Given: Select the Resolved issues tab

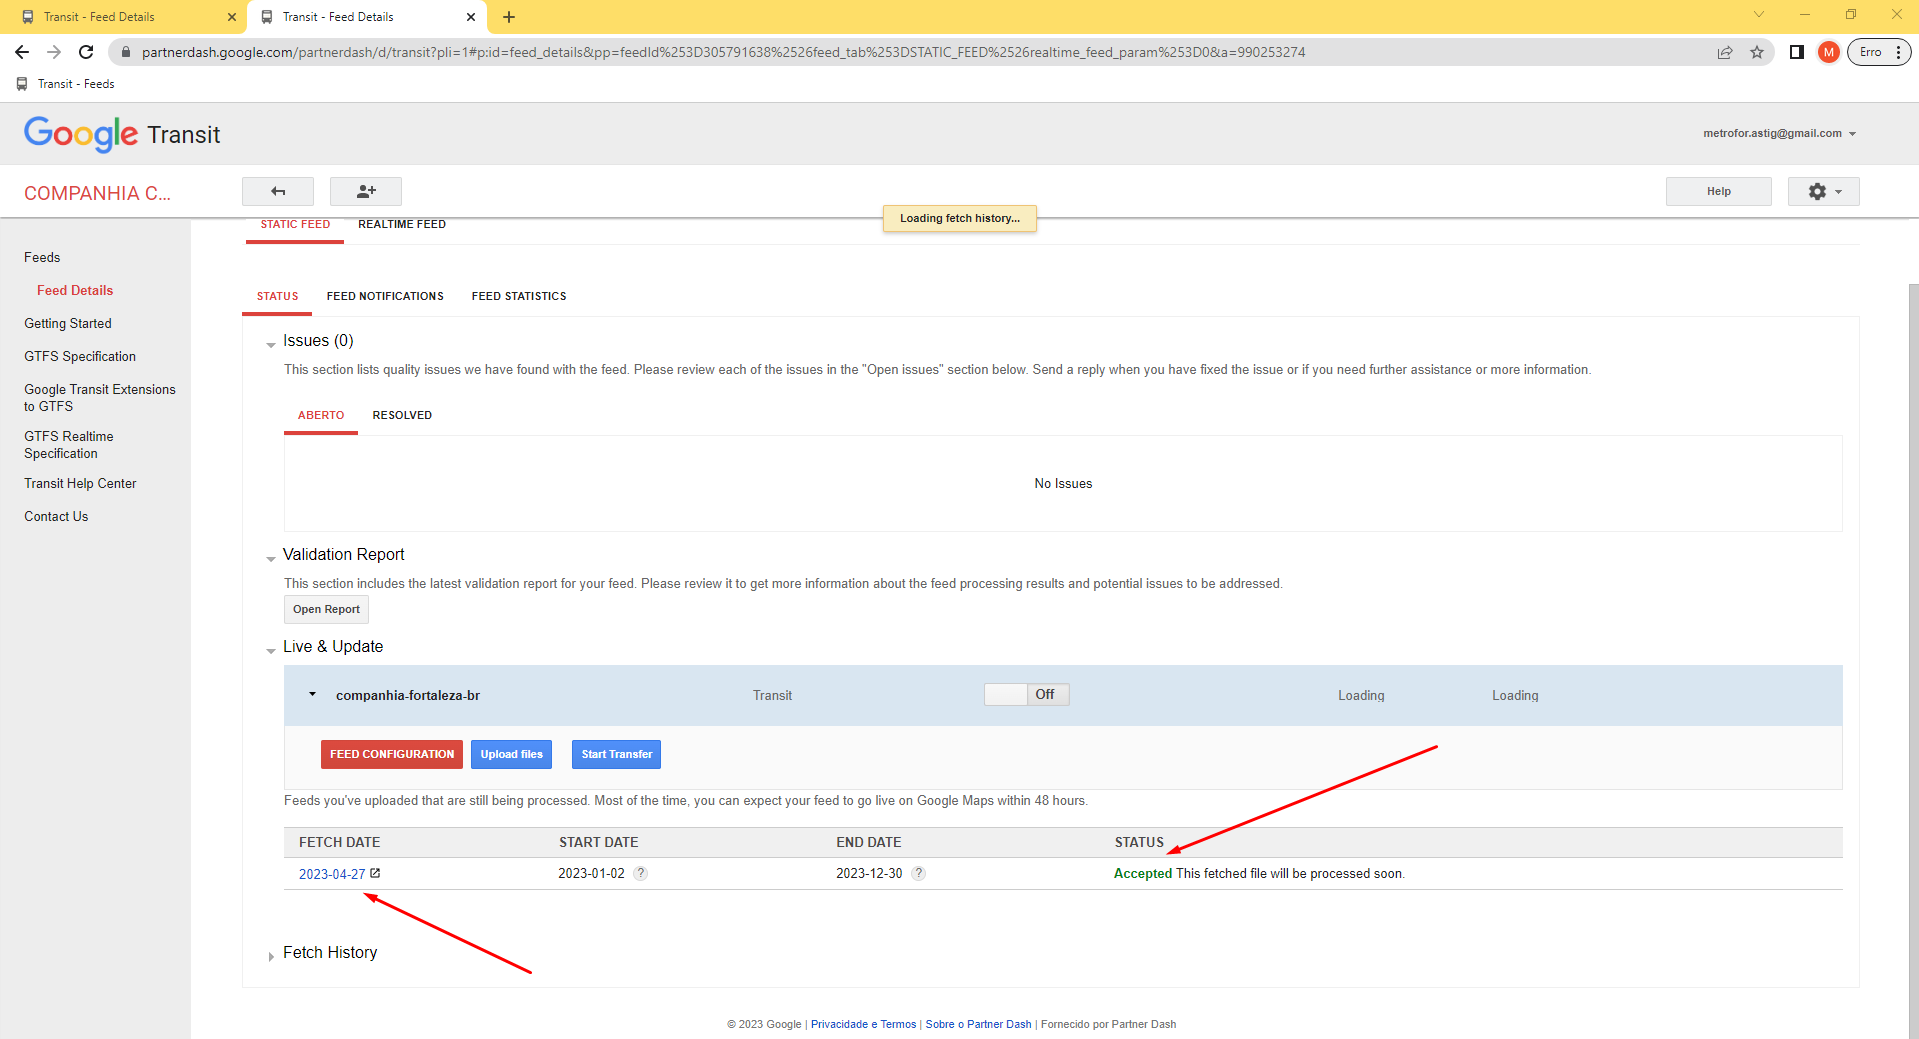Looking at the screenshot, I should 402,415.
